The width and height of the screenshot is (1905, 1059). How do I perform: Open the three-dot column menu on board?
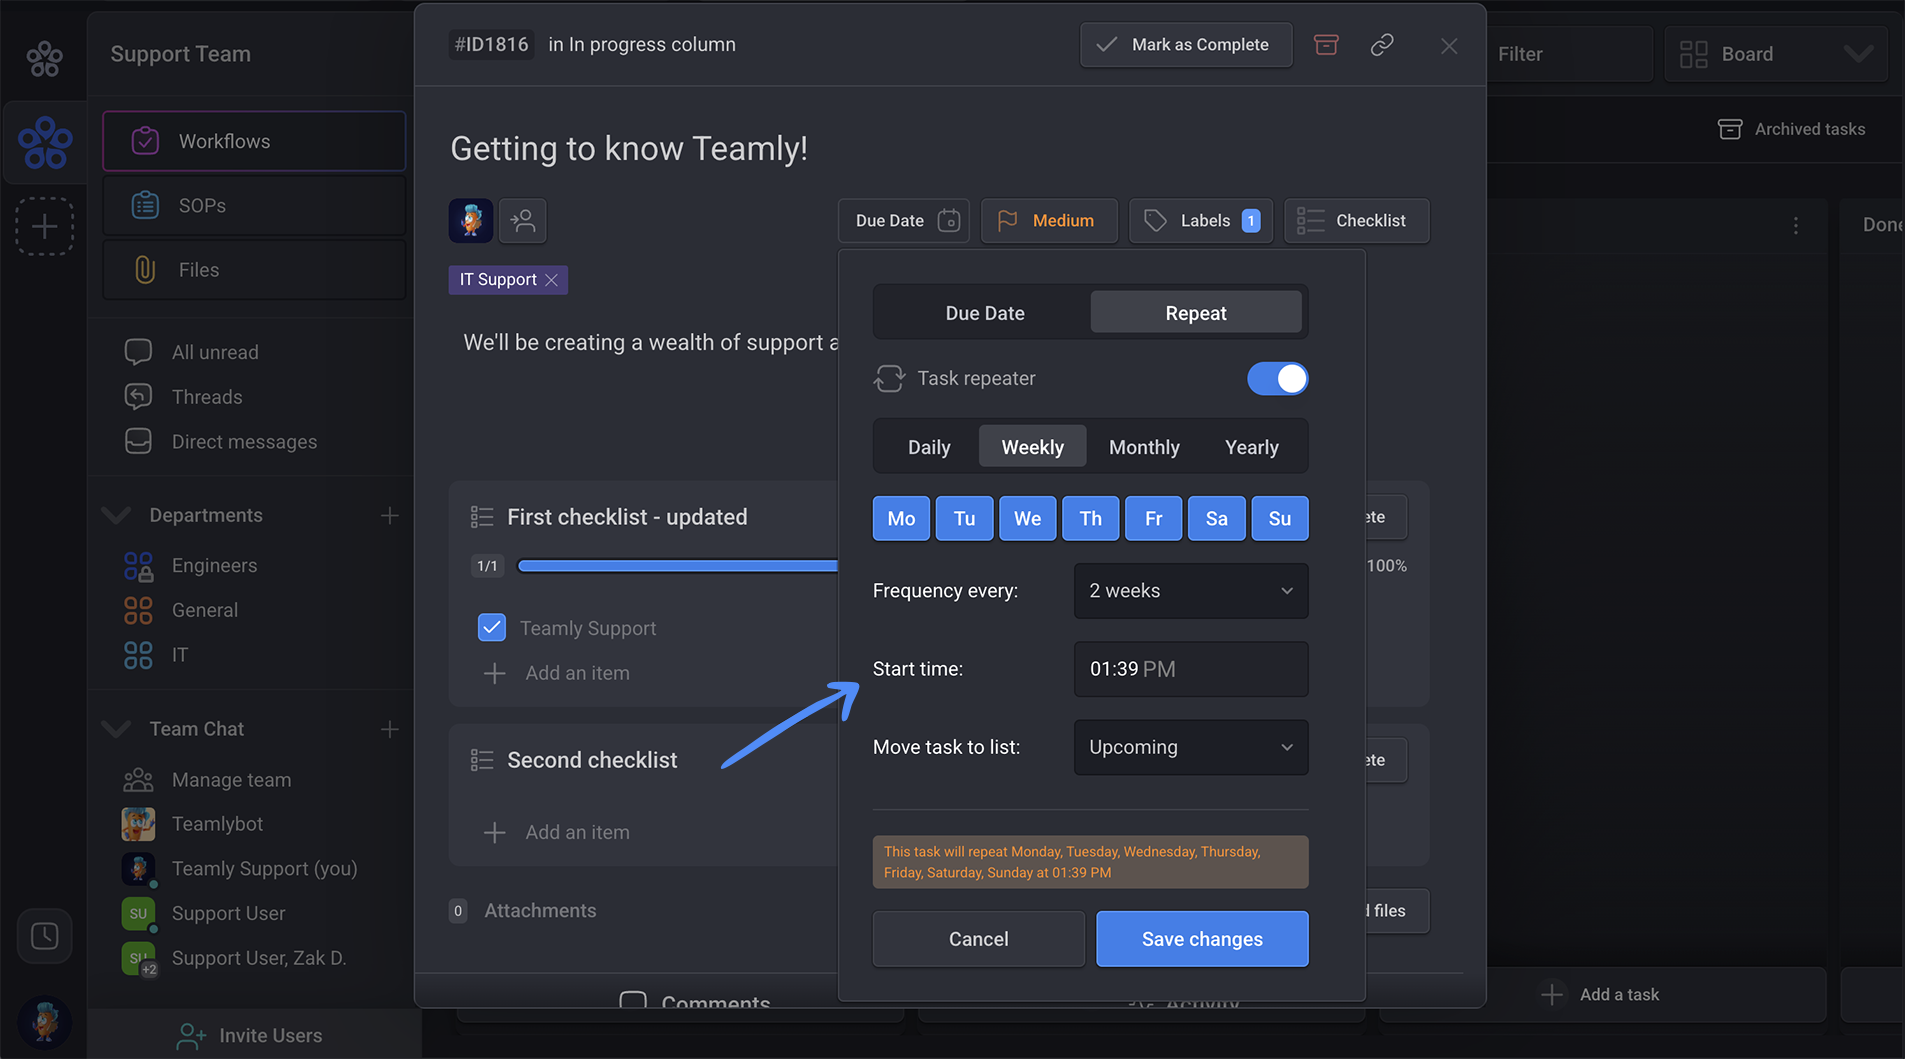(1796, 226)
